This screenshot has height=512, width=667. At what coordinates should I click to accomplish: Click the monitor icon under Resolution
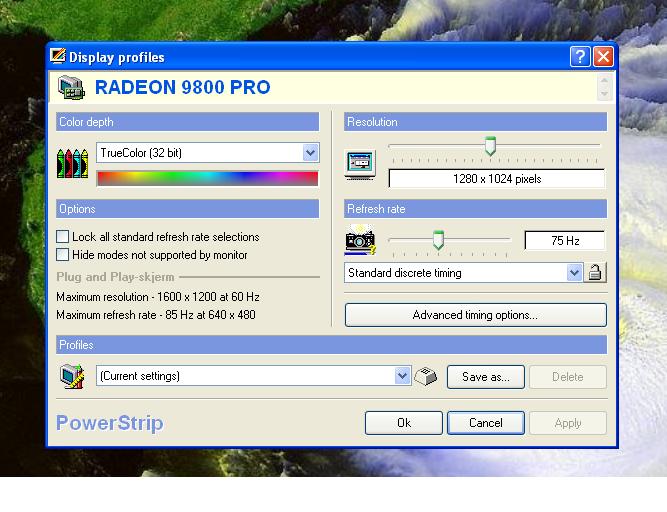click(360, 166)
